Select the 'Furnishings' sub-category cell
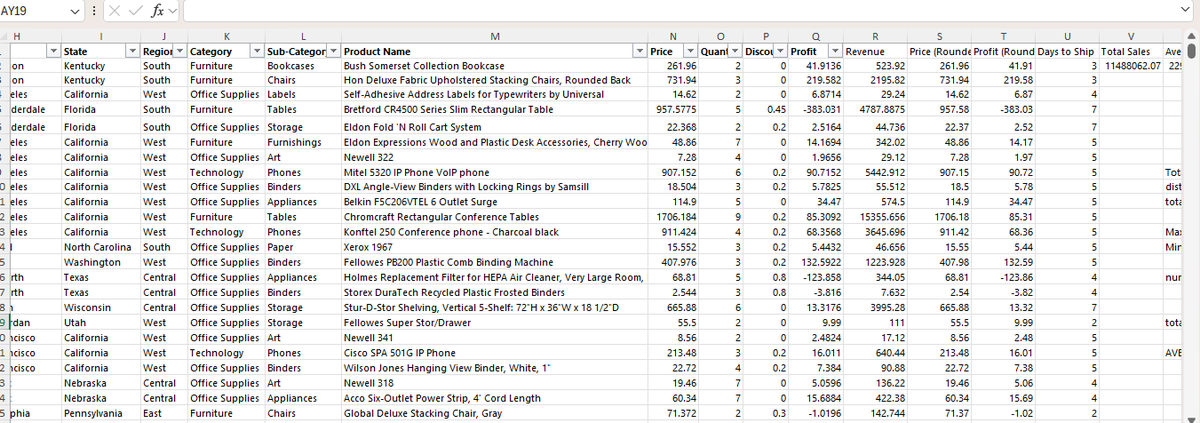 [302, 142]
